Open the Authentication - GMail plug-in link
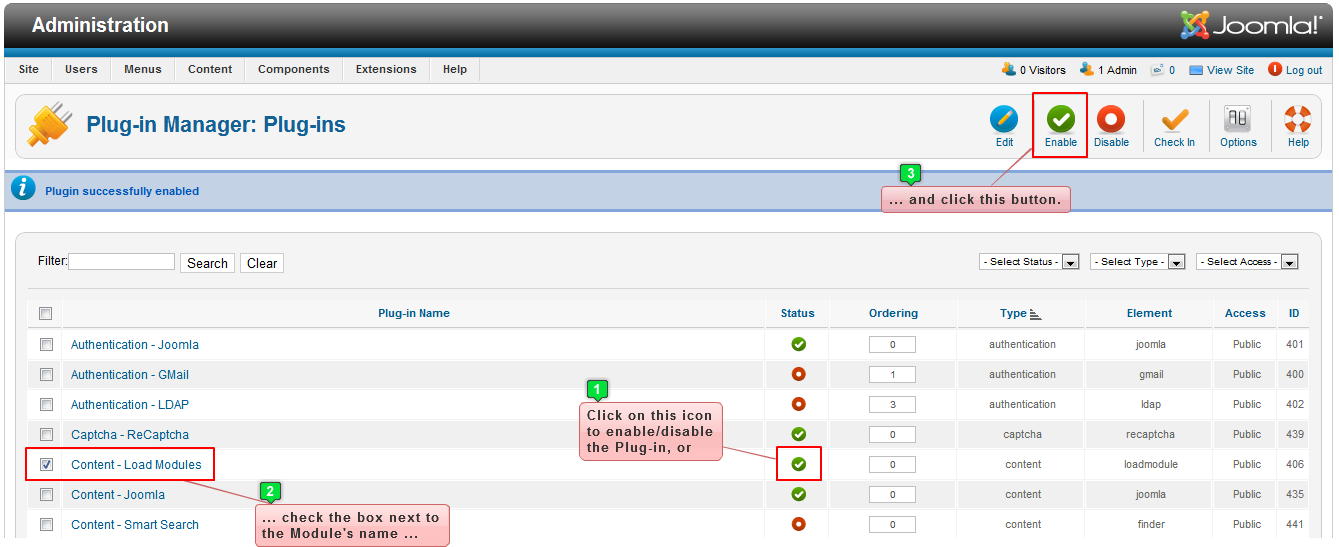 click(x=130, y=374)
